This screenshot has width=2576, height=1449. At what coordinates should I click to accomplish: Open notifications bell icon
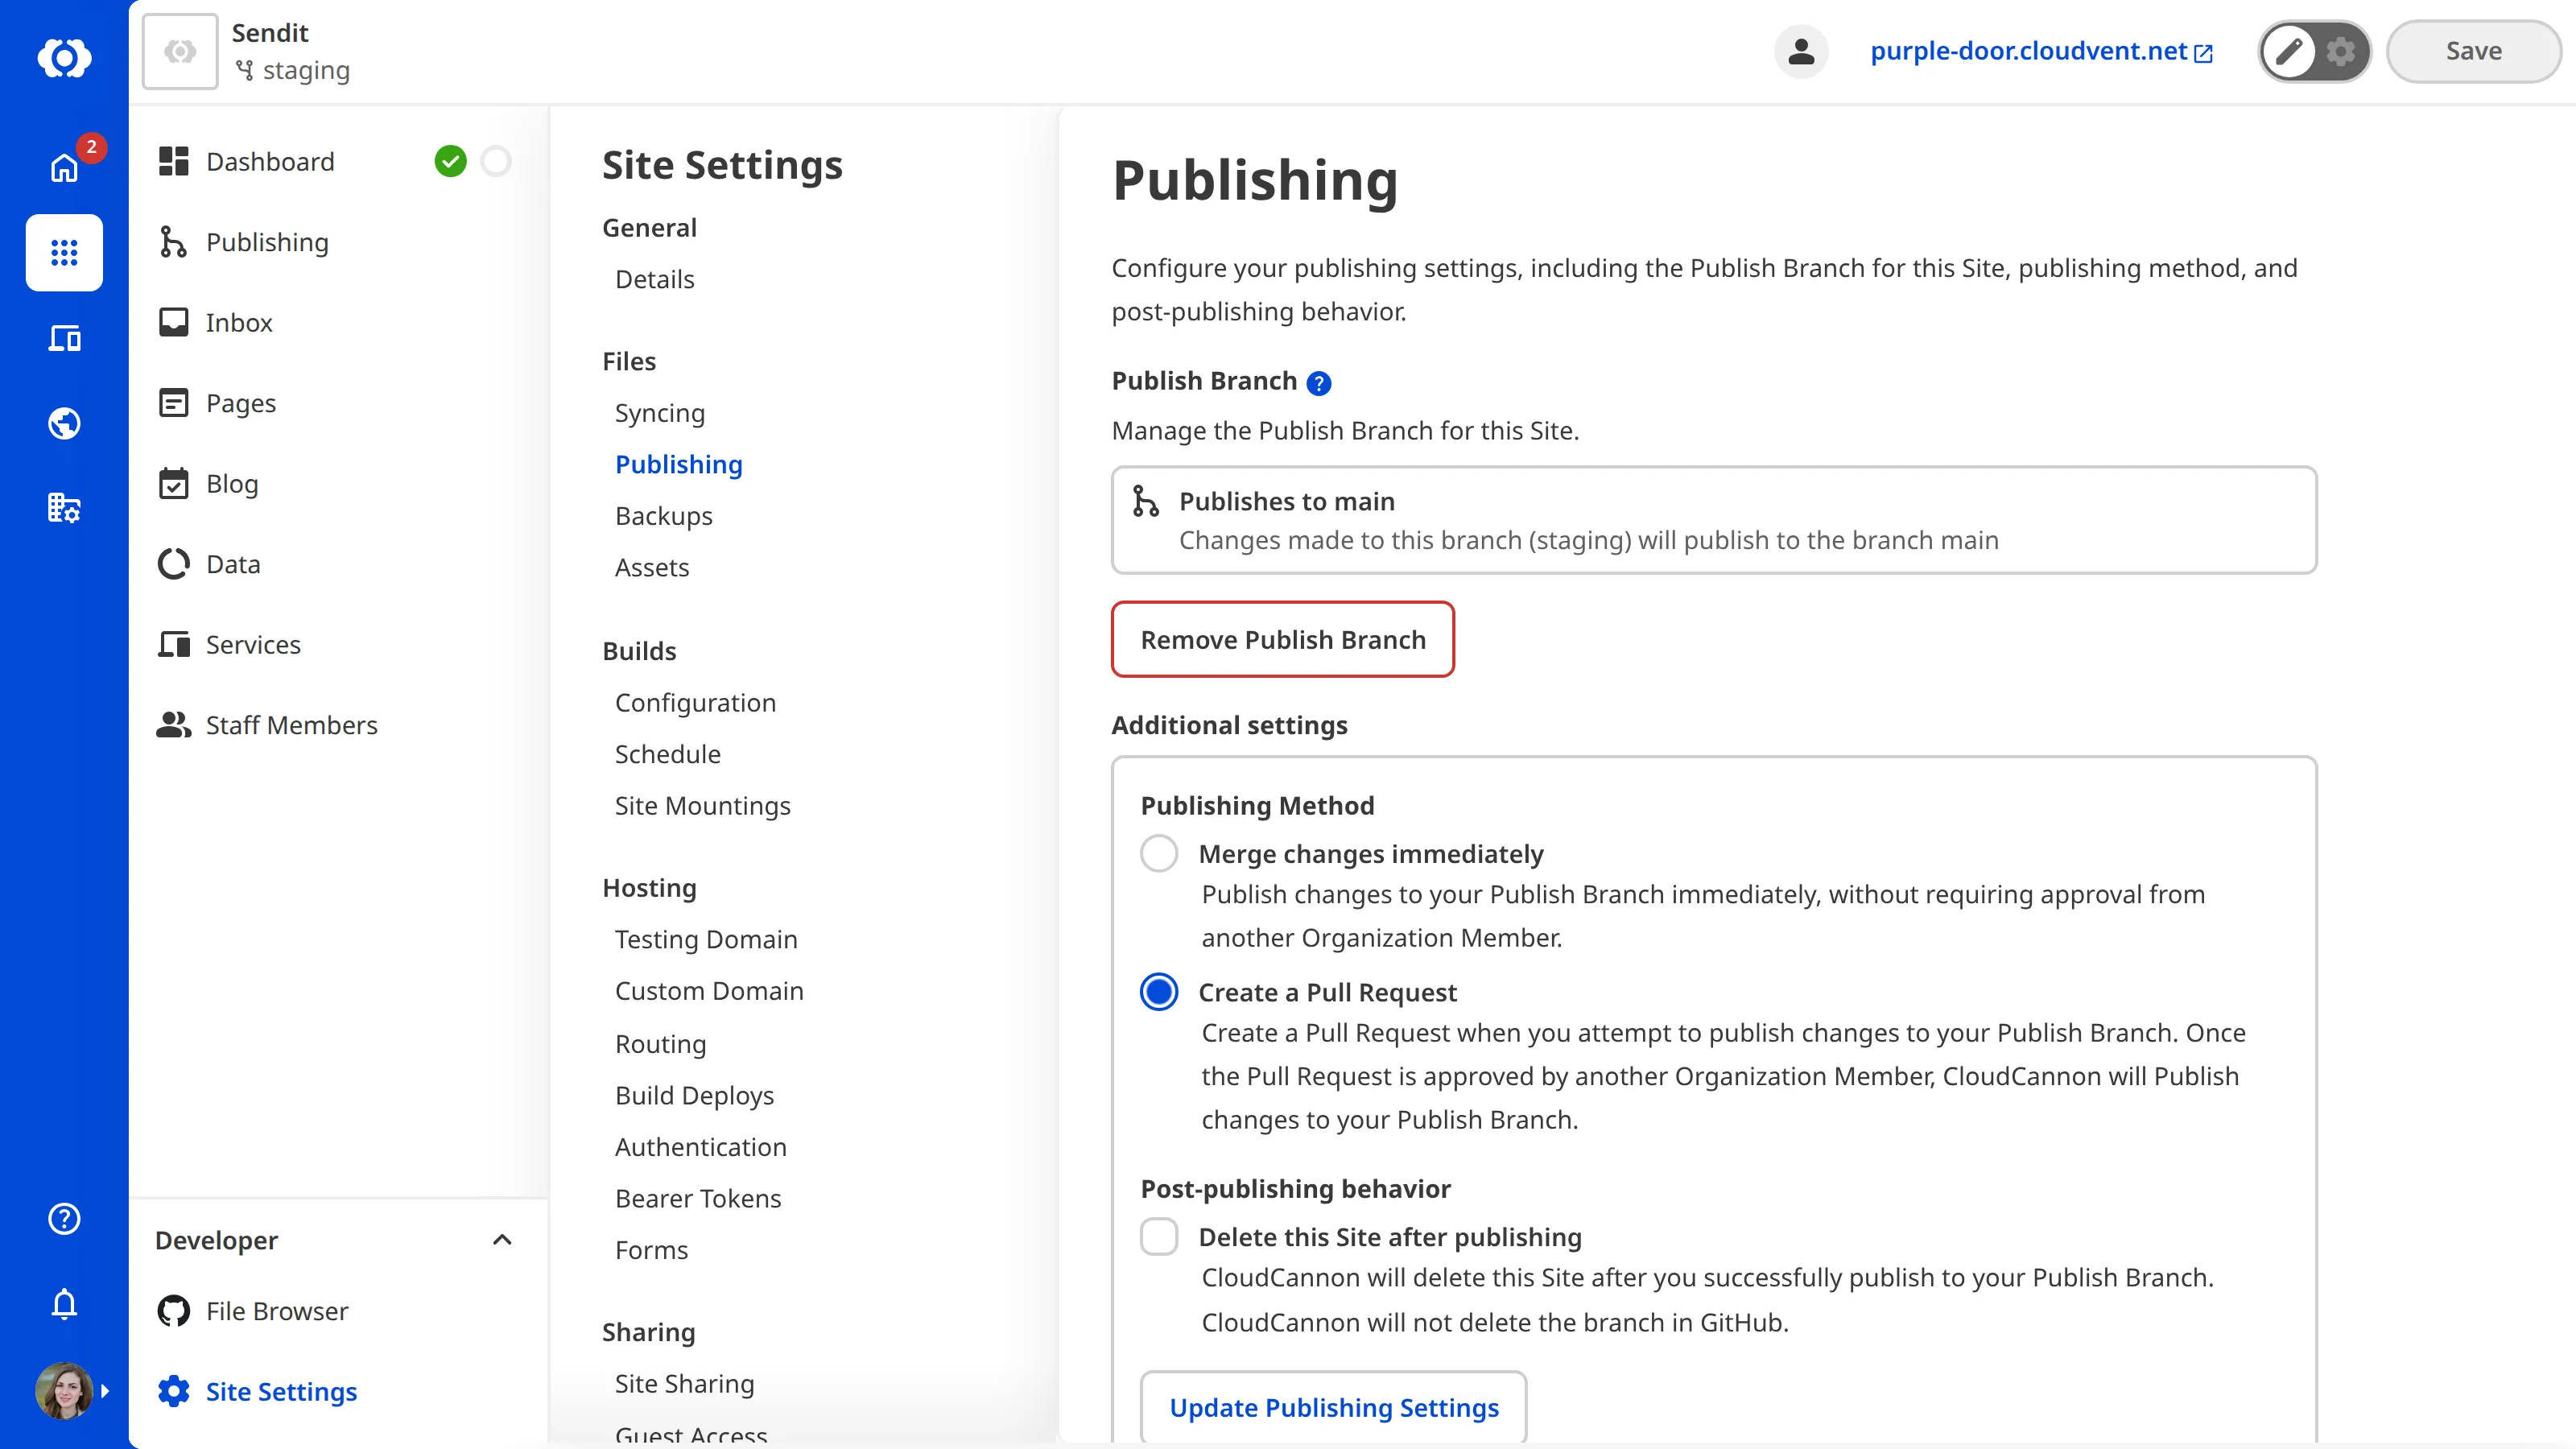[64, 1303]
